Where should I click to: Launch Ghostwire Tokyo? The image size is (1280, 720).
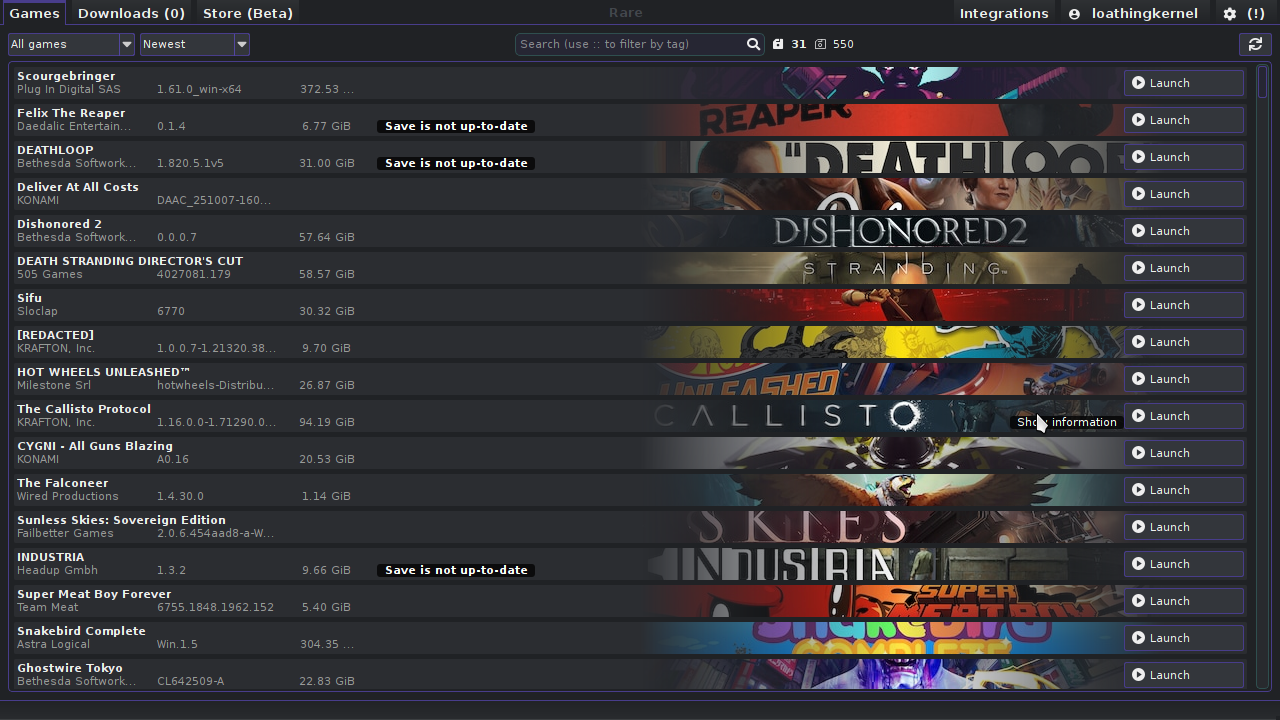point(1184,675)
